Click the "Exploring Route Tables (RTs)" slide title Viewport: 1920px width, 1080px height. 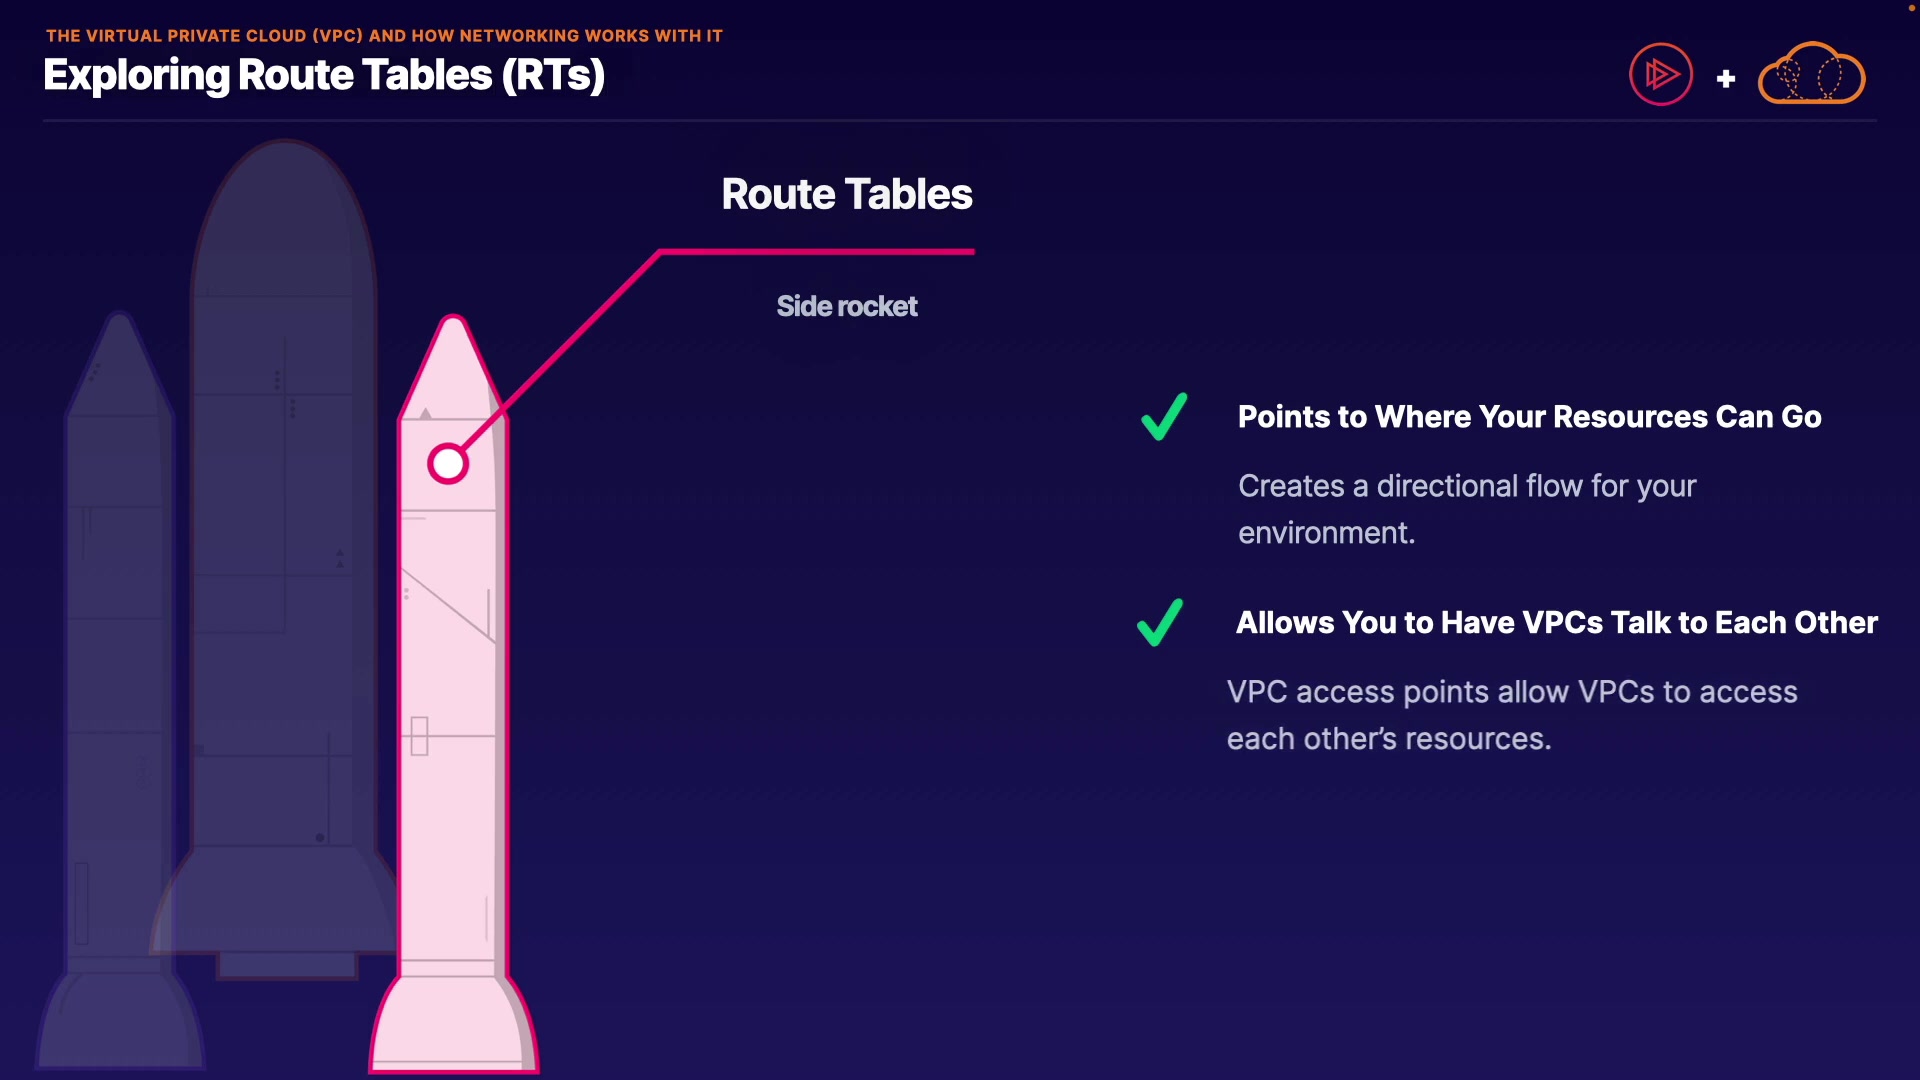[x=324, y=76]
